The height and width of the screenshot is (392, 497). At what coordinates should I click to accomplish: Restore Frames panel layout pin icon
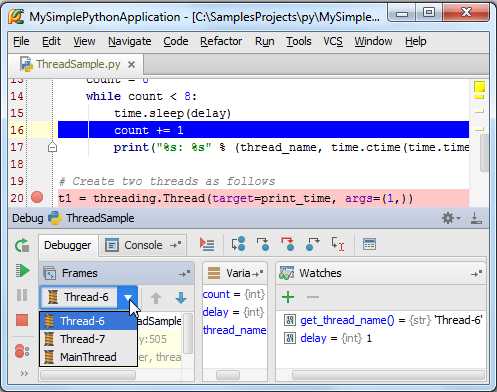click(x=184, y=274)
